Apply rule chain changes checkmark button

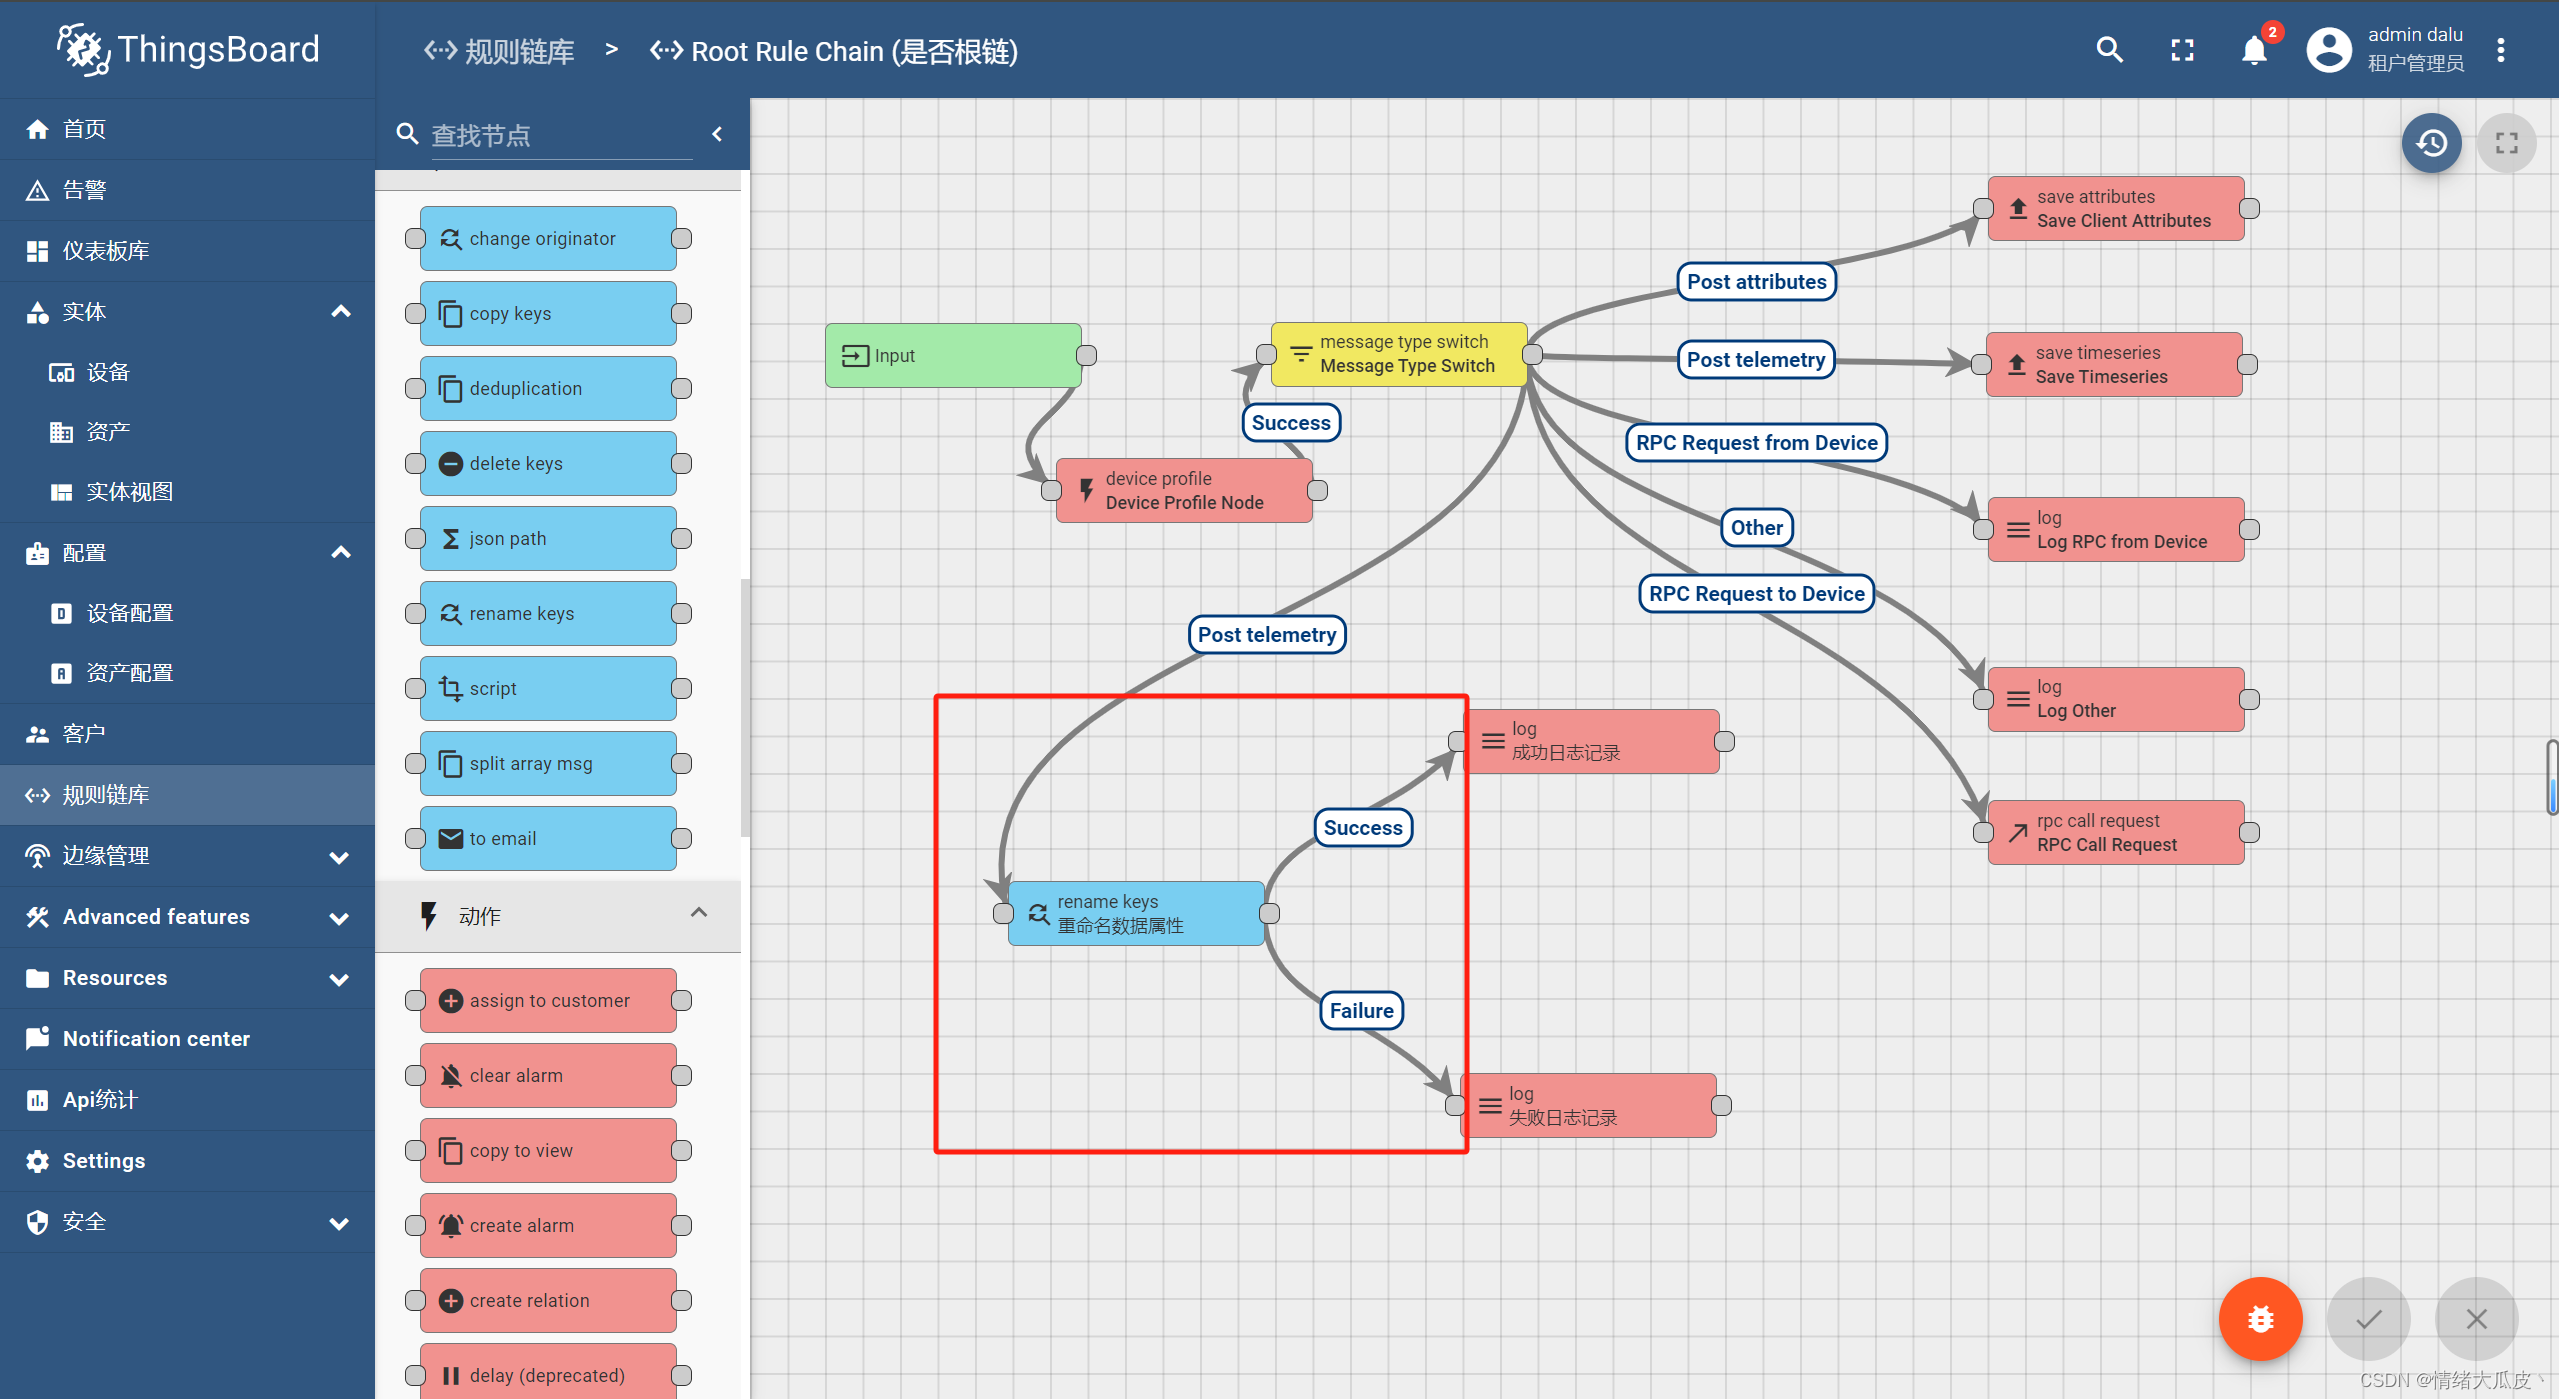[x=2368, y=1319]
